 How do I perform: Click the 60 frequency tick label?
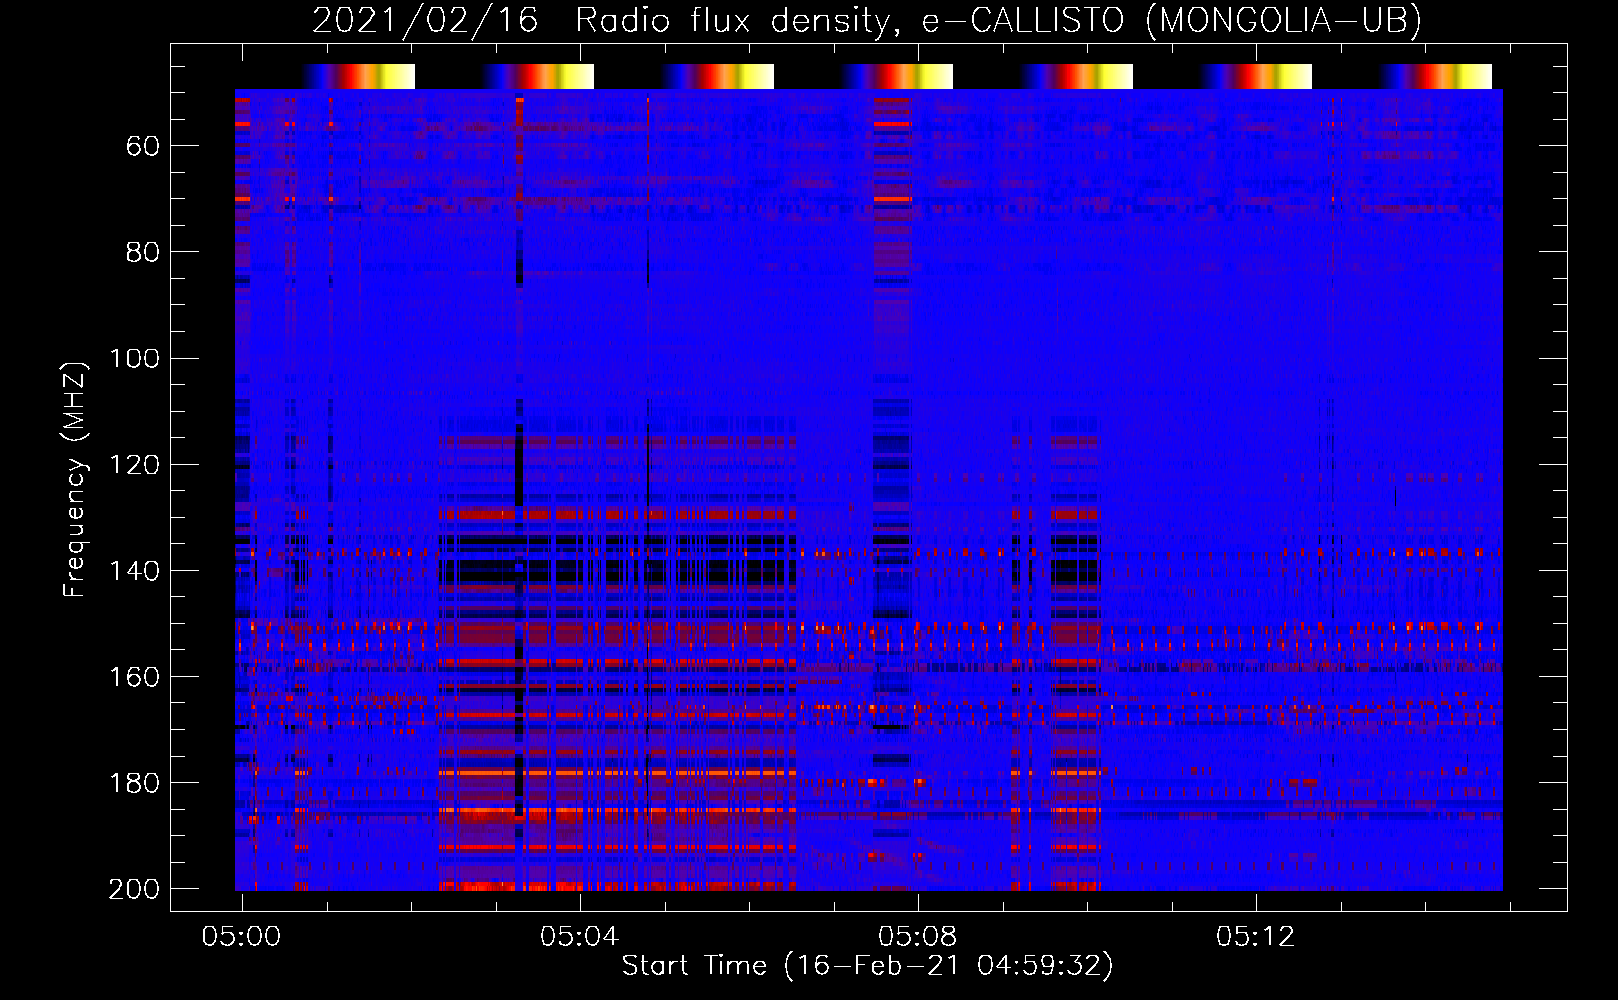(143, 147)
